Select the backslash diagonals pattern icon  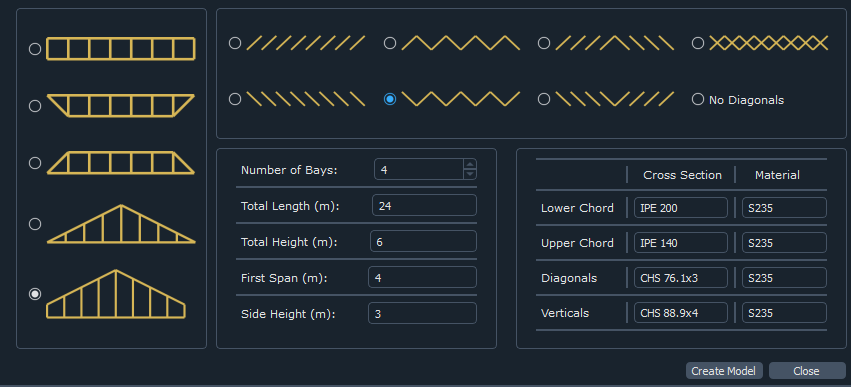(306, 99)
